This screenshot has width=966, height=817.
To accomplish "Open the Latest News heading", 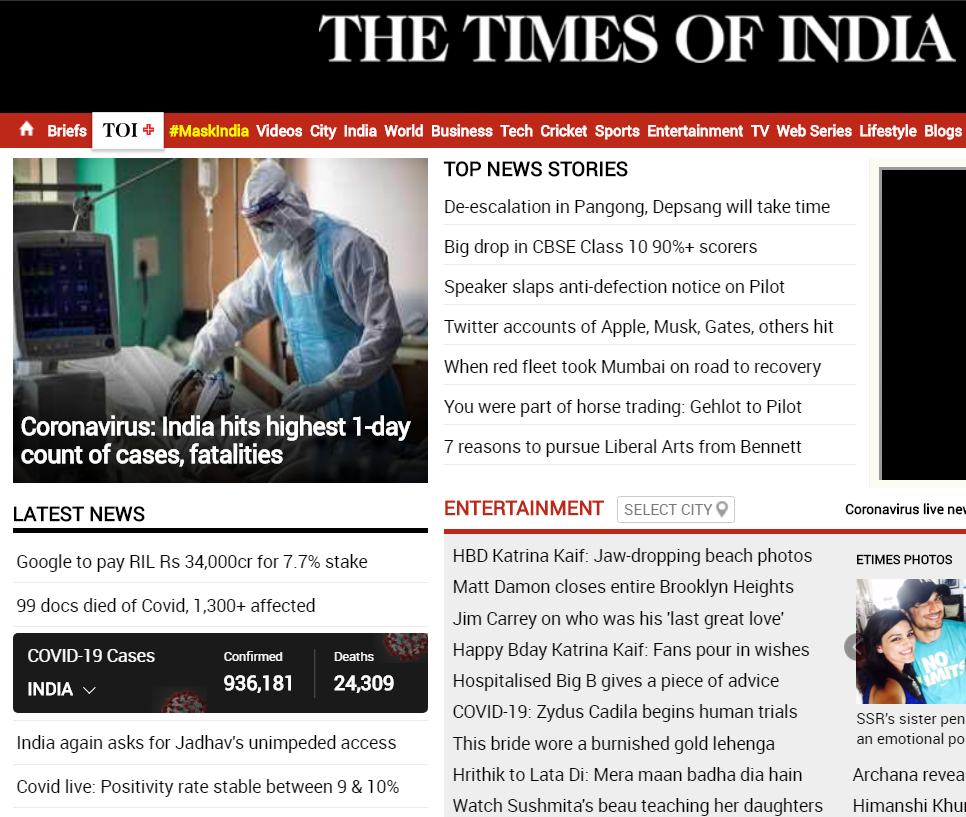I will coord(79,514).
